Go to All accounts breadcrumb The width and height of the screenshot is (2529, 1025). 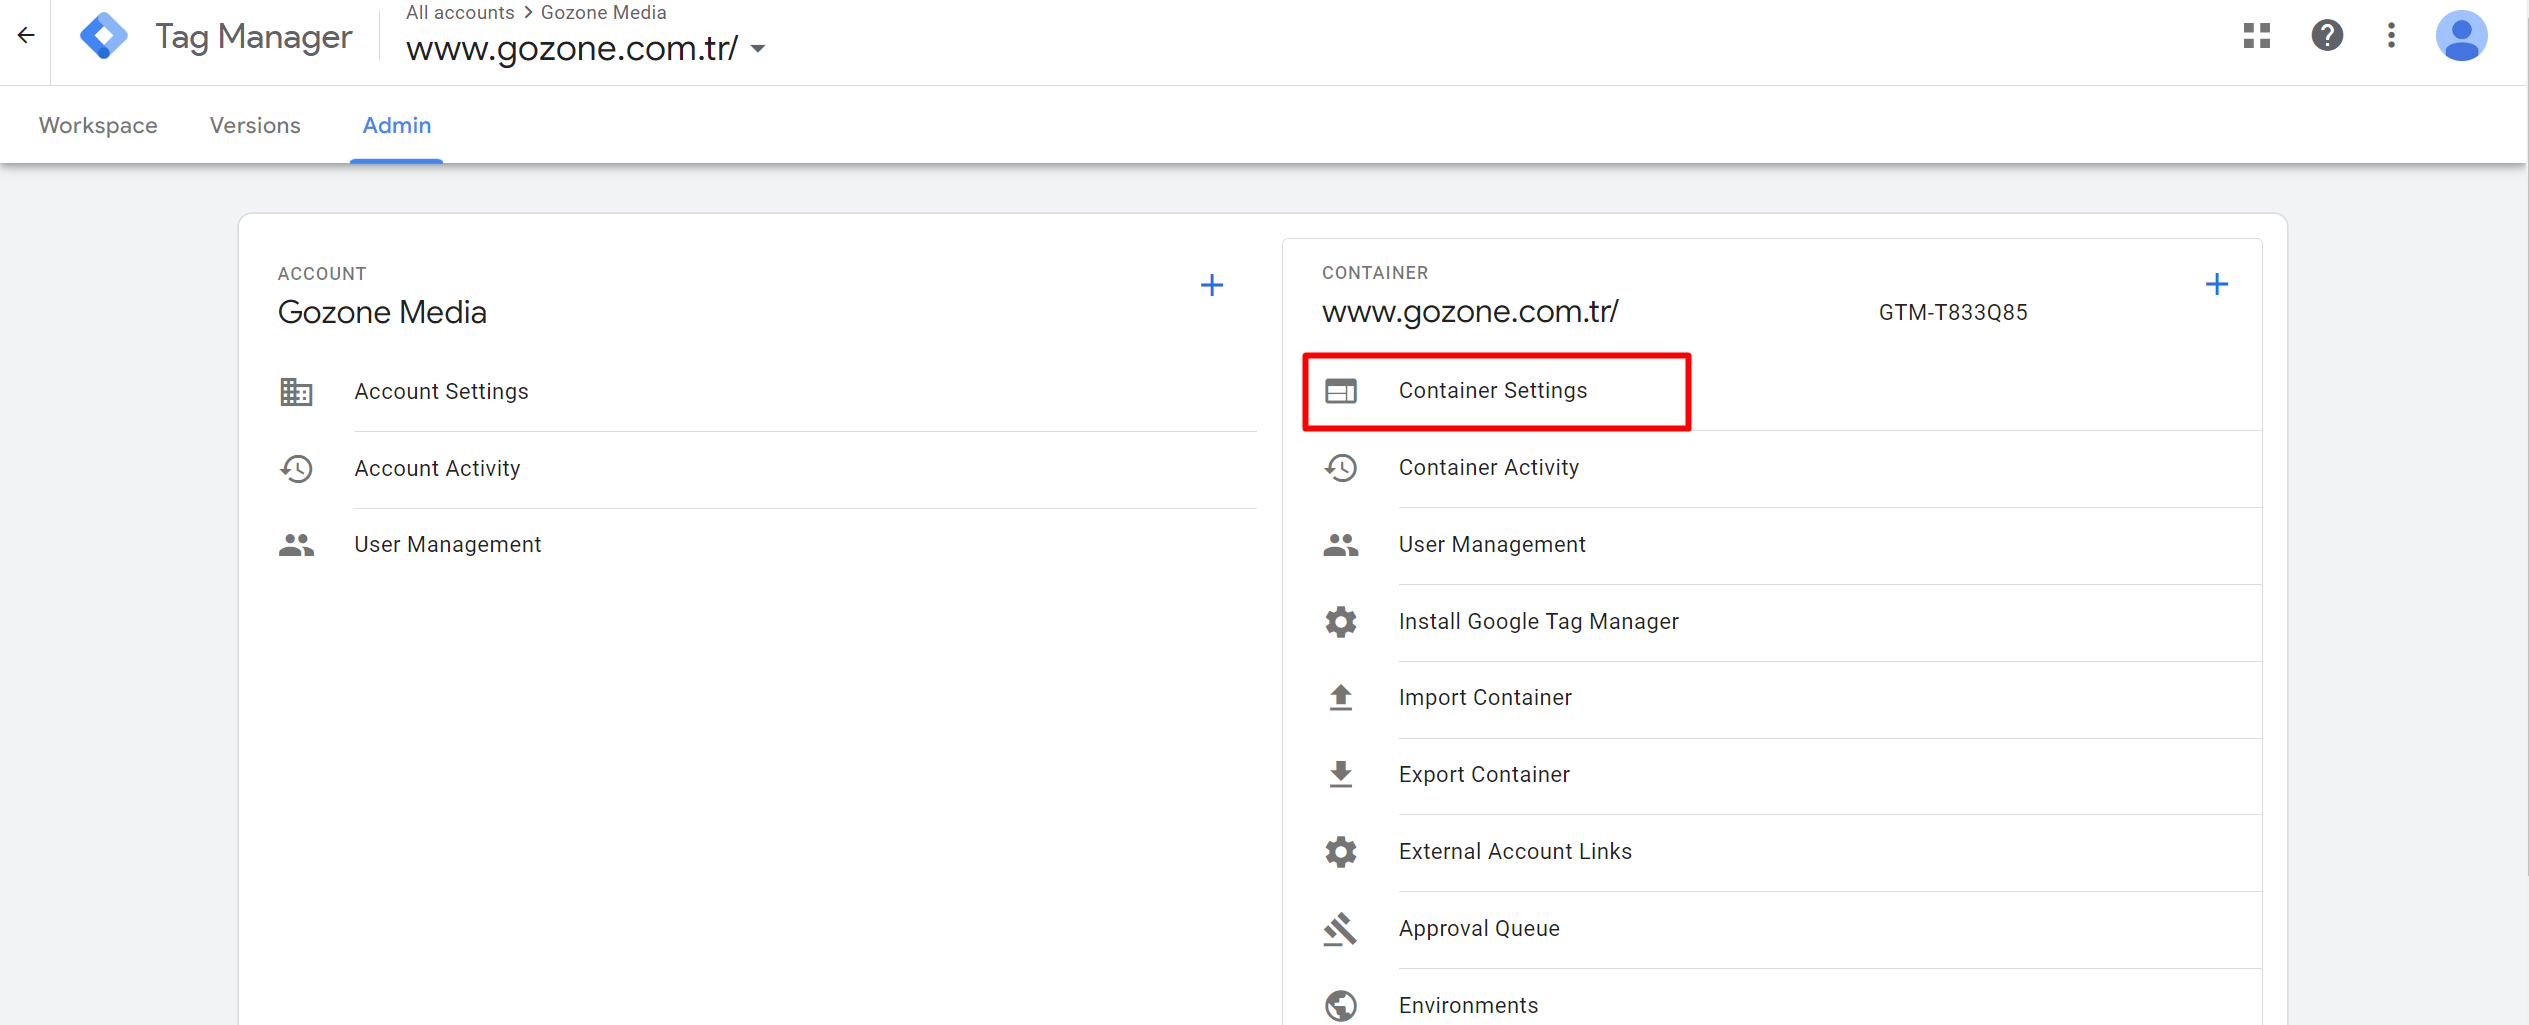459,13
